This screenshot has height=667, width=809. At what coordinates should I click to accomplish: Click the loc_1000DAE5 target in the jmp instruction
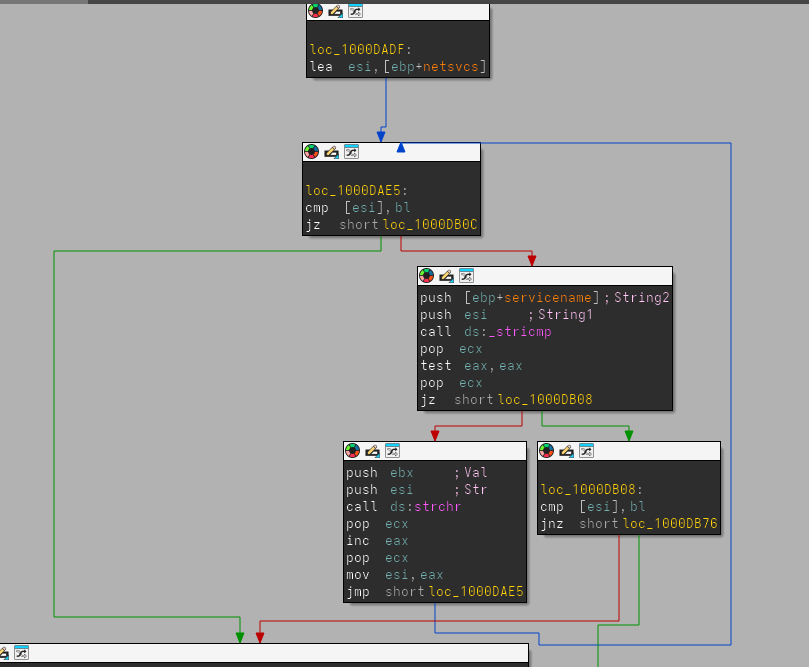coord(476,592)
